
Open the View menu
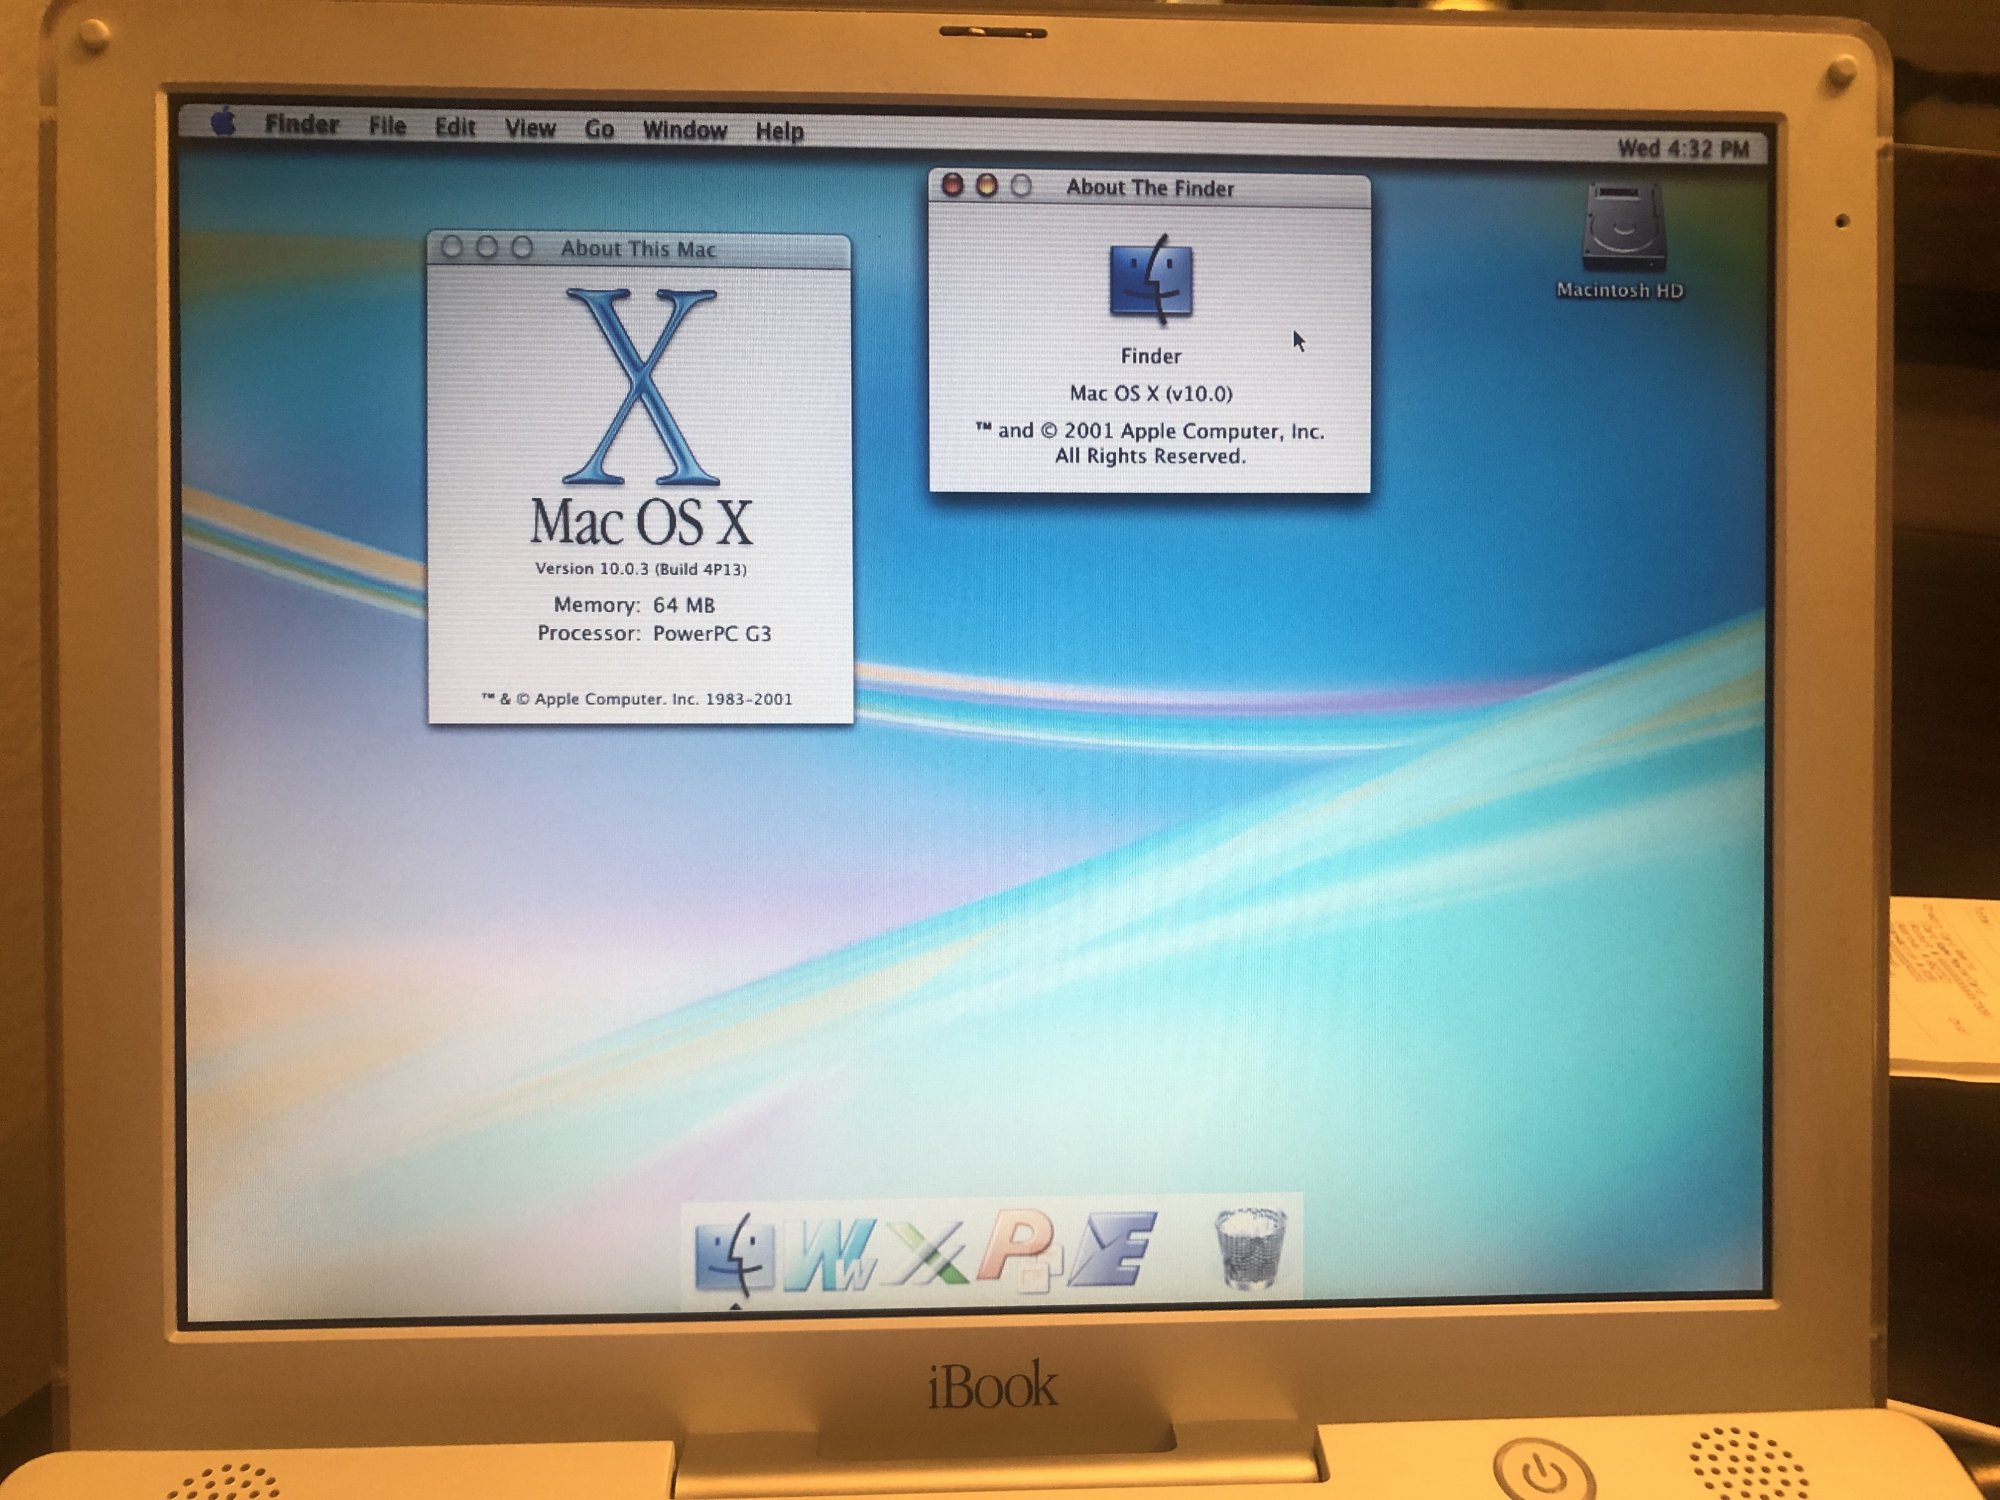click(529, 128)
